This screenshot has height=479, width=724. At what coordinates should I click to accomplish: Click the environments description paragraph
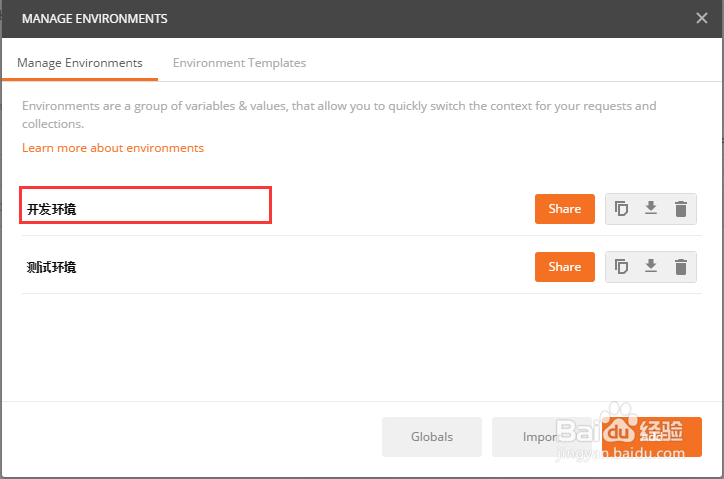coord(338,115)
